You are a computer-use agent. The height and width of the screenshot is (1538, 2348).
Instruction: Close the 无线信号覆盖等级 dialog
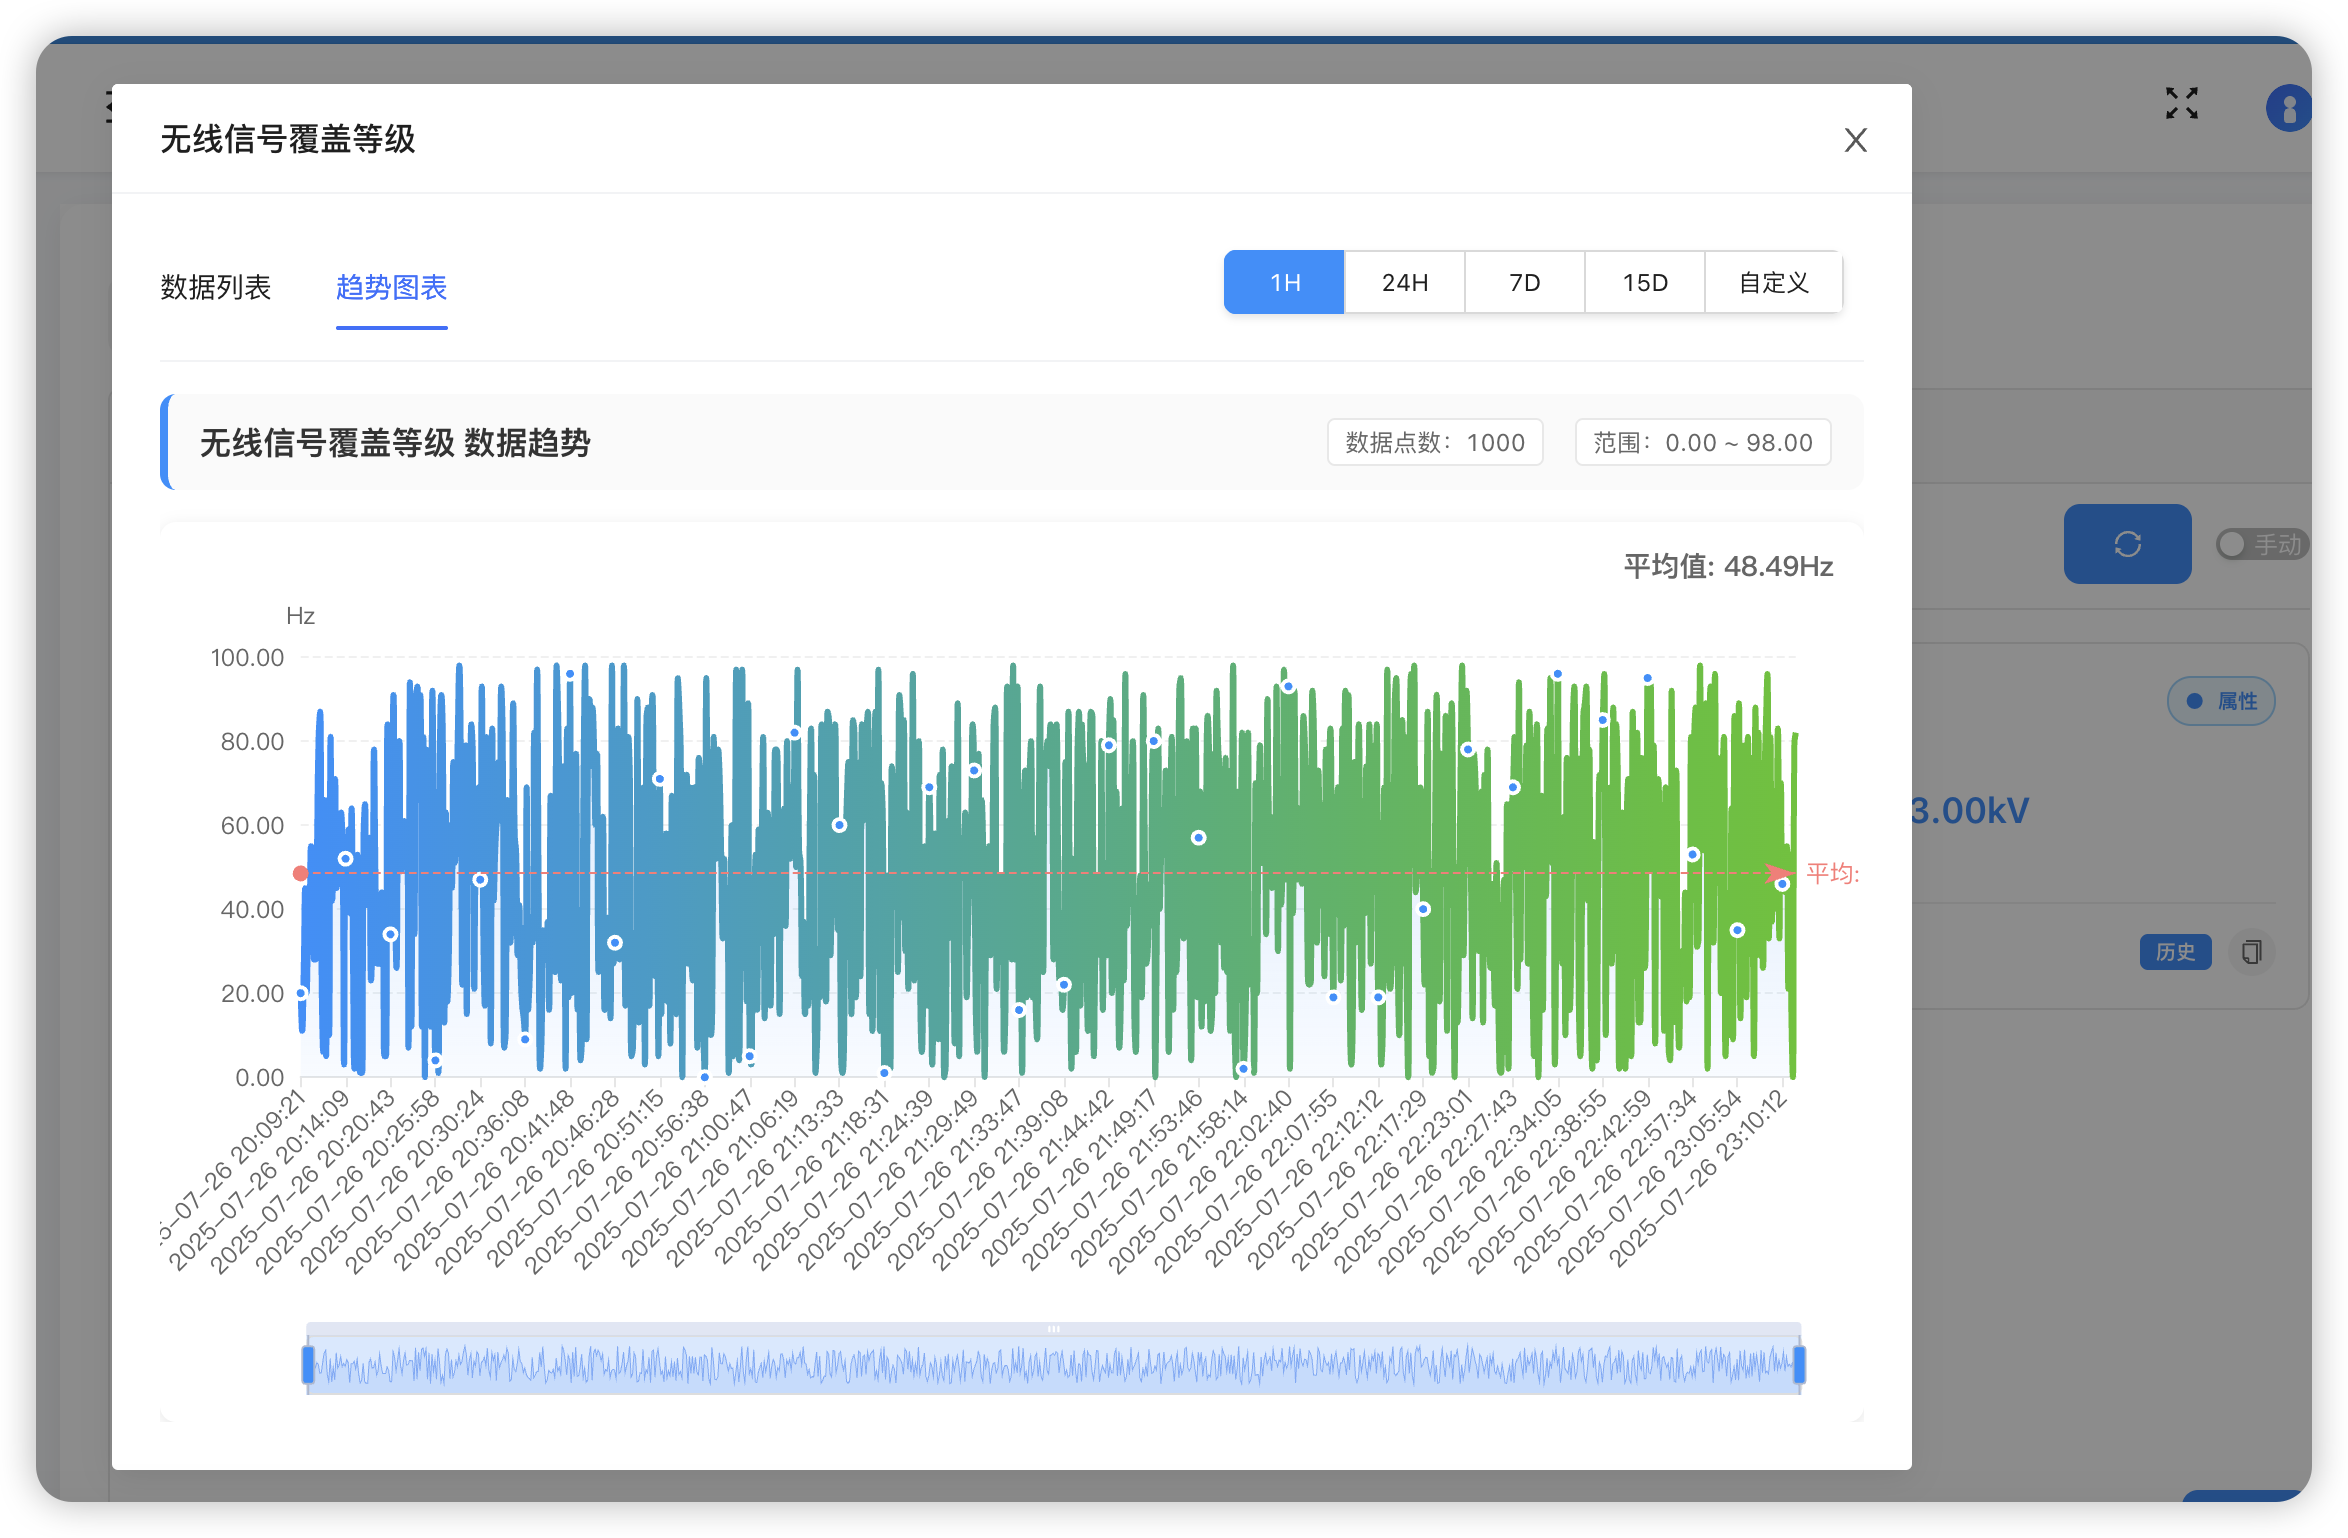tap(1855, 140)
